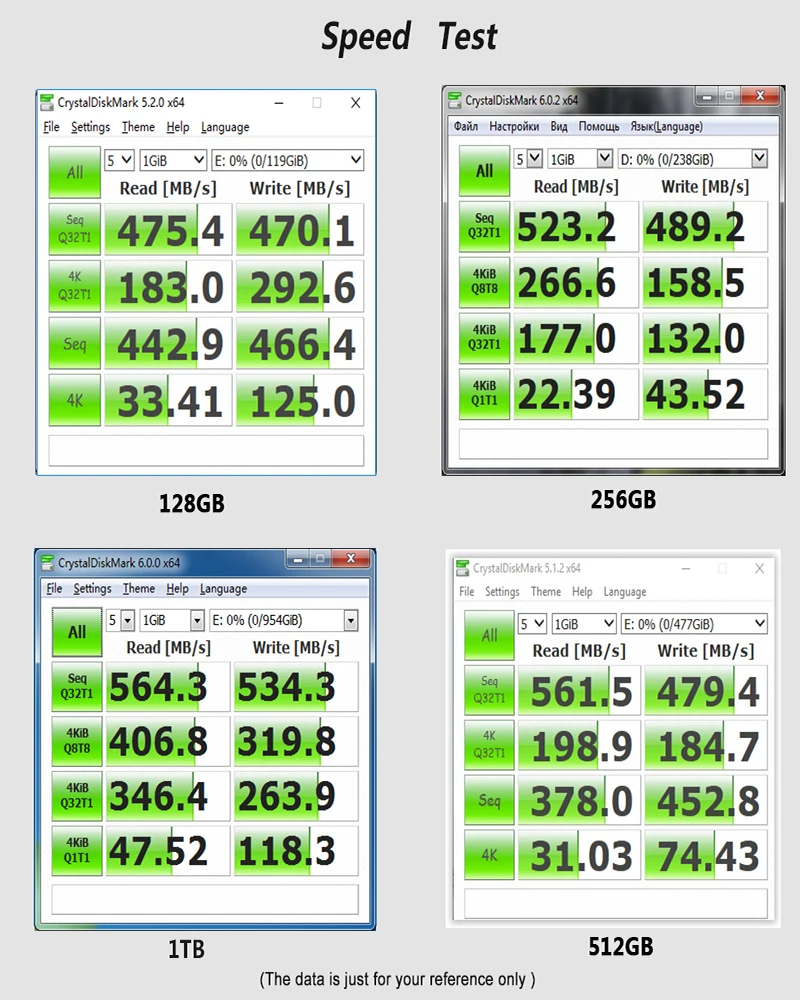Start 4KiB Q1T1 test in 6.0.0 window
The height and width of the screenshot is (1000, 800).
pyautogui.click(x=77, y=851)
